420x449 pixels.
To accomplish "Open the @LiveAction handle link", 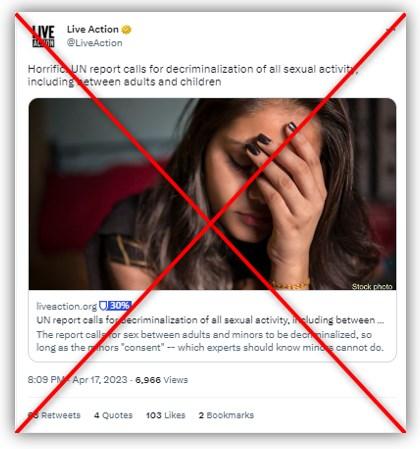I will [95, 43].
